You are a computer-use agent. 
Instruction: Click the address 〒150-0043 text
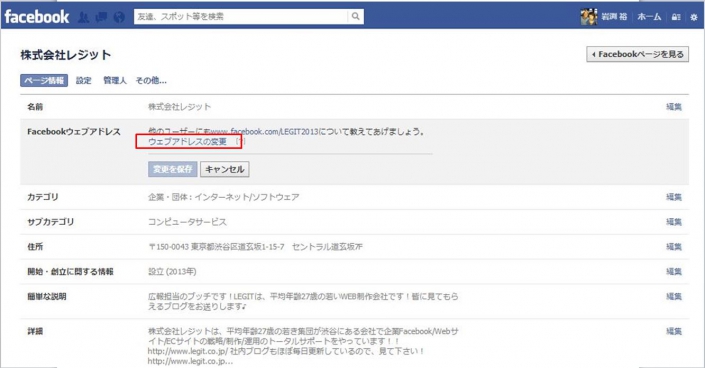tap(255, 247)
